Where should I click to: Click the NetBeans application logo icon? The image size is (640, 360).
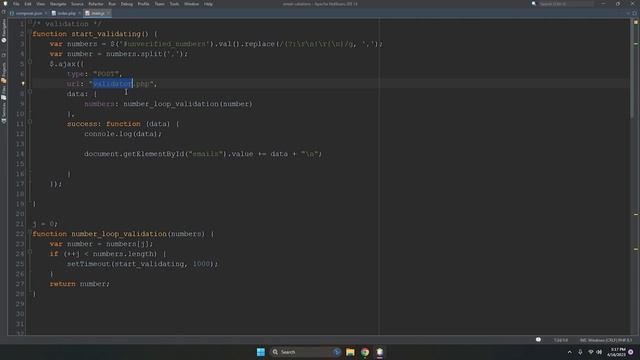click(x=5, y=4)
